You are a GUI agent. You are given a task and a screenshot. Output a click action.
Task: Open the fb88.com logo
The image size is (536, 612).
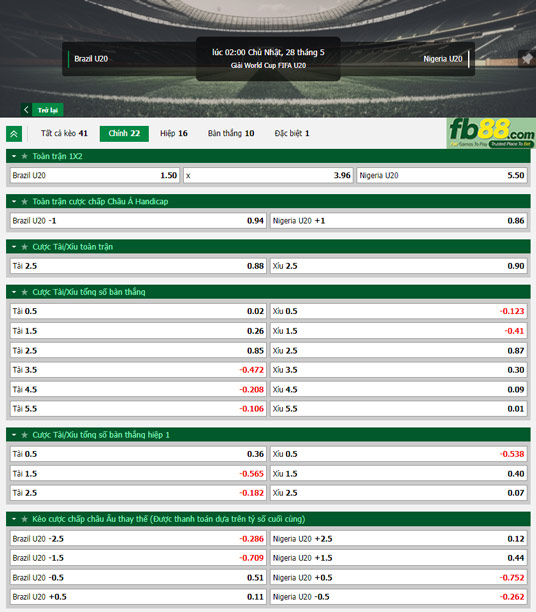click(x=491, y=133)
